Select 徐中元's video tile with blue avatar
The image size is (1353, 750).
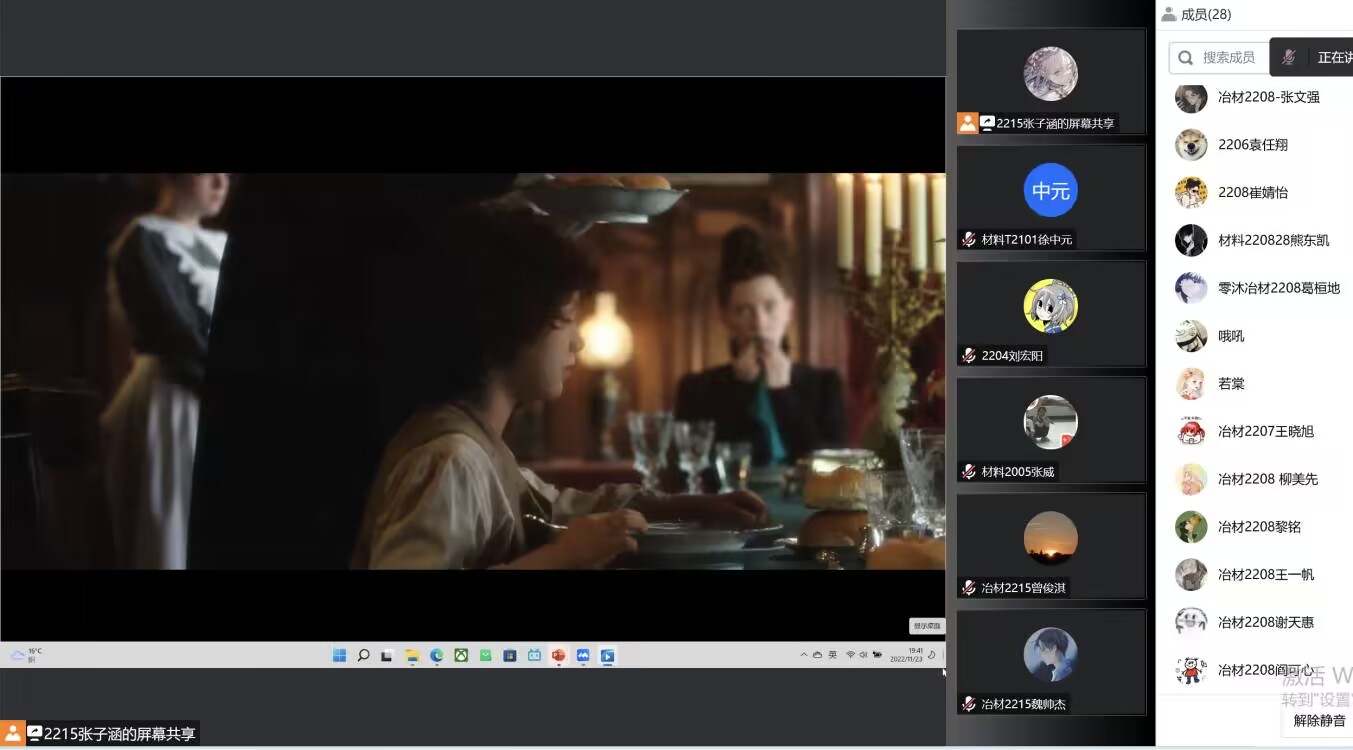pos(1050,197)
